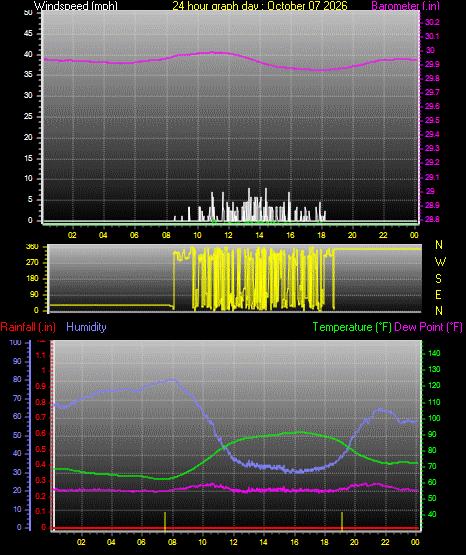Click the E compass label

438,294
